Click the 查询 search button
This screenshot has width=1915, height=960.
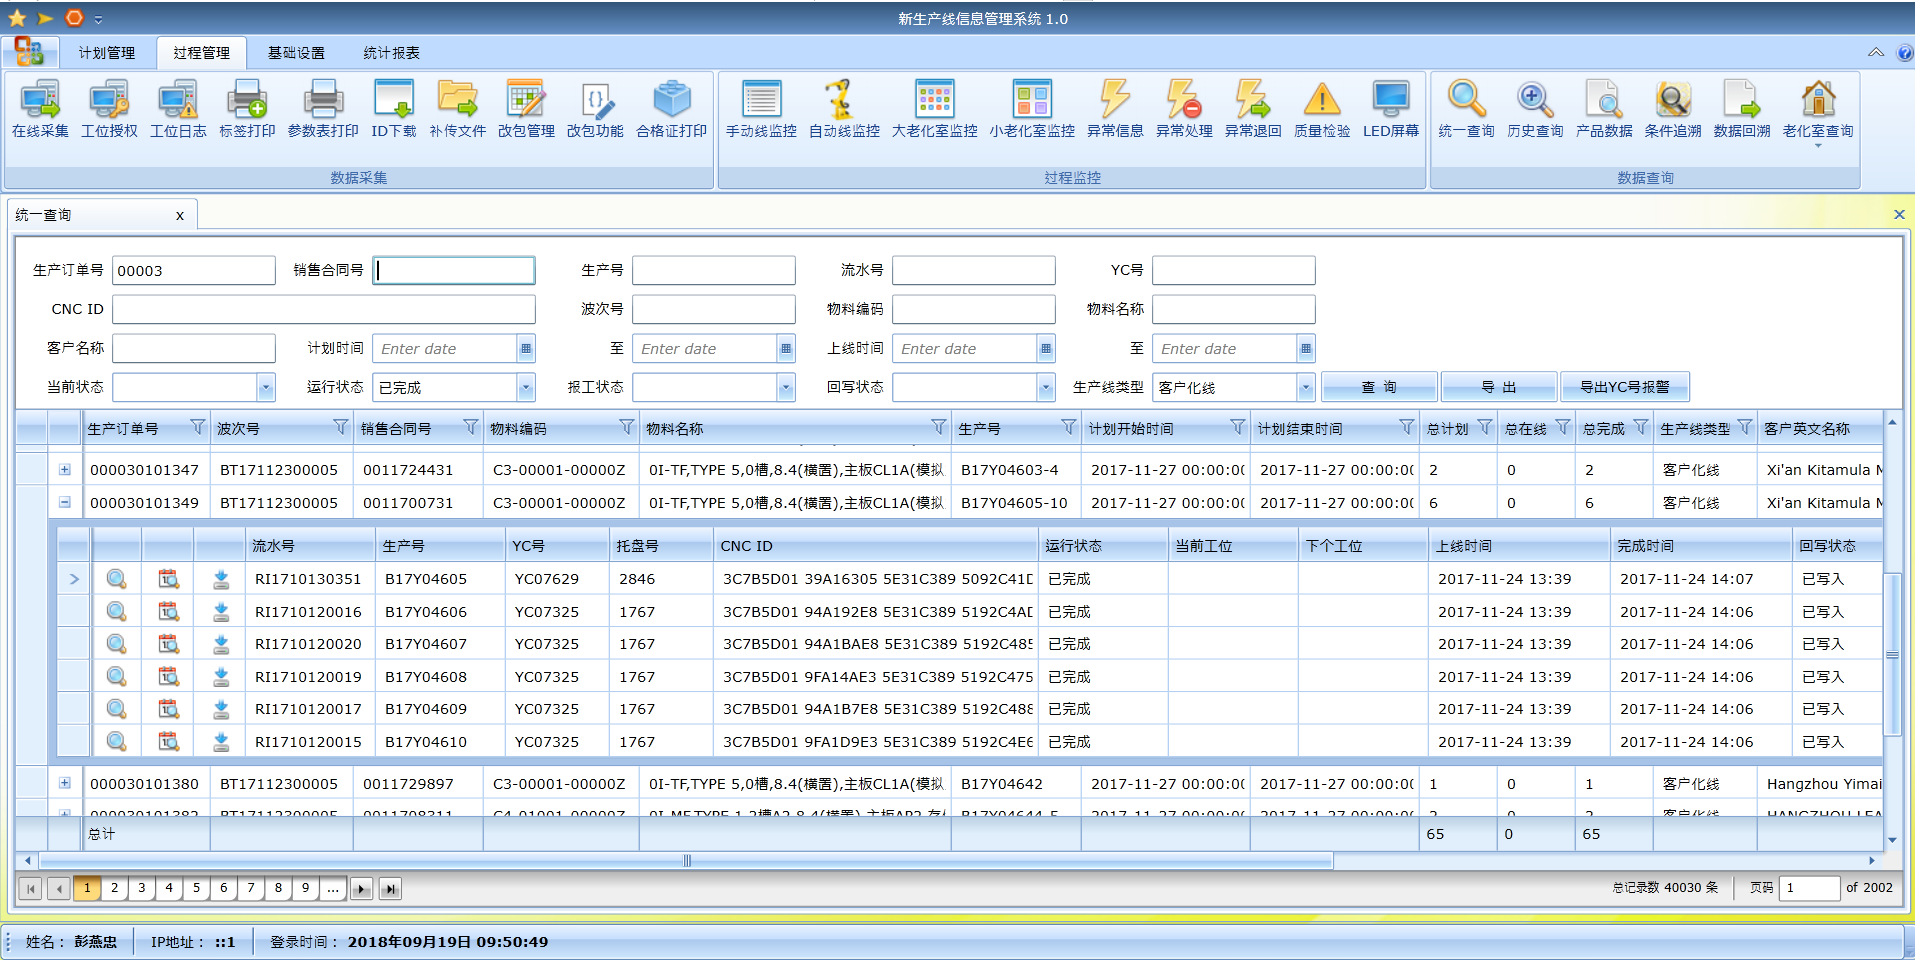pyautogui.click(x=1378, y=387)
